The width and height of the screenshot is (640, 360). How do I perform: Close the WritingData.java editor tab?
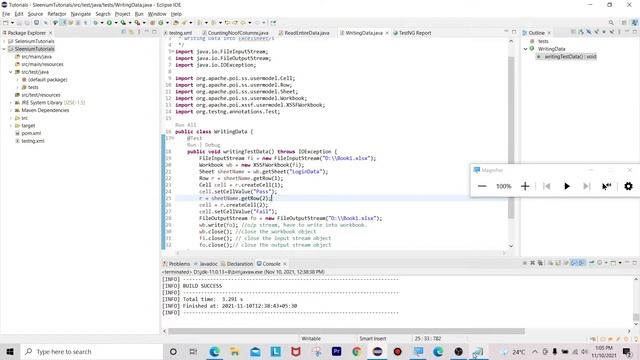tap(387, 33)
